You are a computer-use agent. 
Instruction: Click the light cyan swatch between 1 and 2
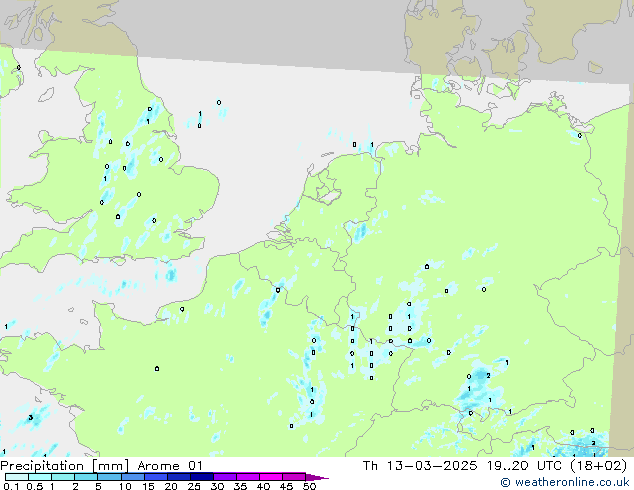coord(62,477)
